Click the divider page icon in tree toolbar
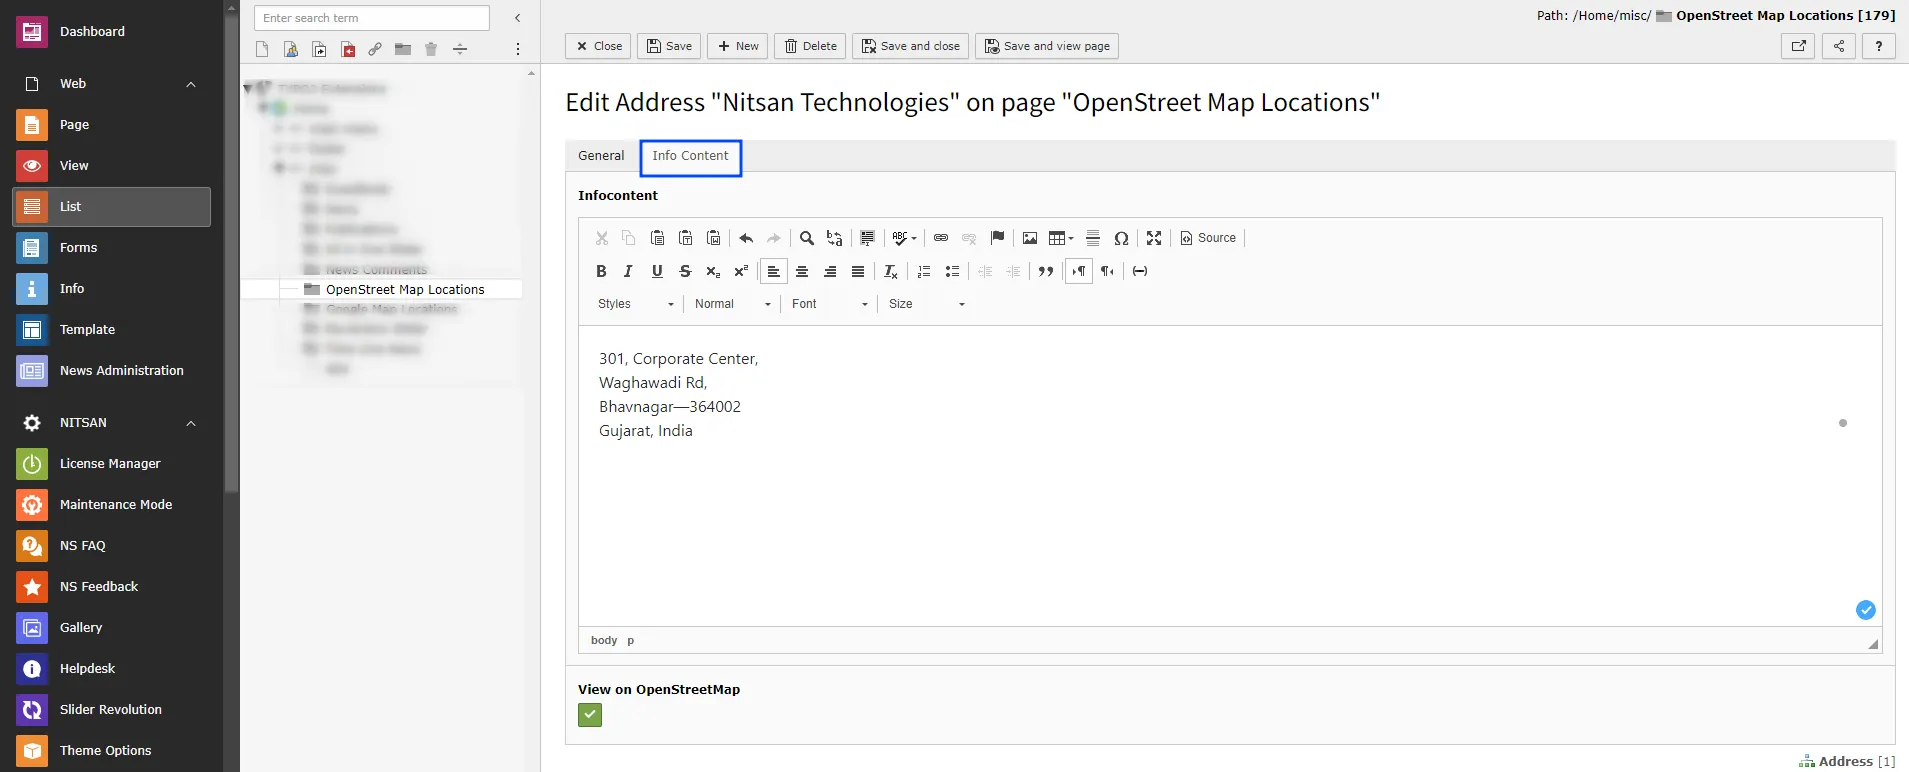 pyautogui.click(x=460, y=49)
